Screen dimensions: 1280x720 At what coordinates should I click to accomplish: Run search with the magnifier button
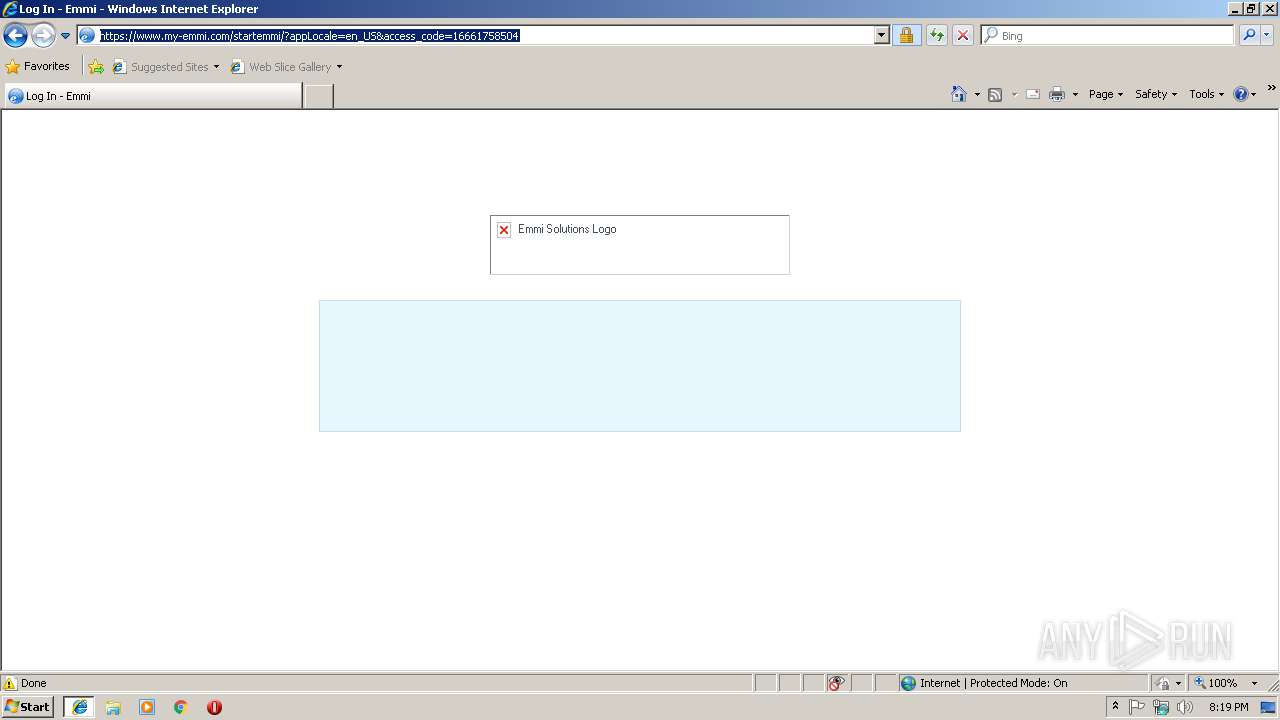pyautogui.click(x=1248, y=36)
